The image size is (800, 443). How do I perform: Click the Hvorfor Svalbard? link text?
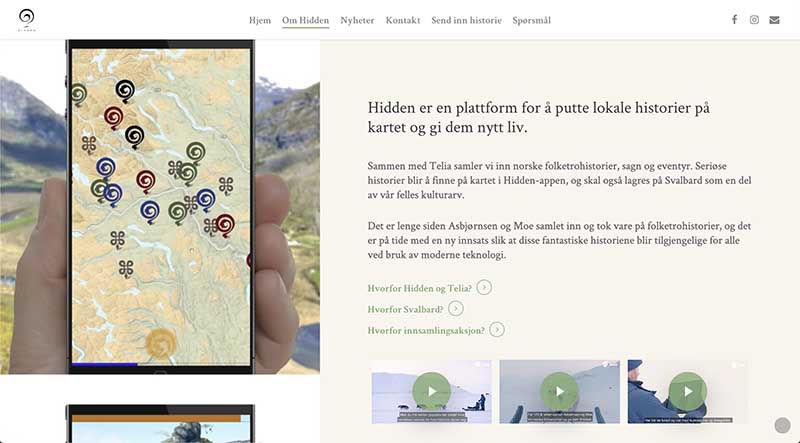[405, 309]
